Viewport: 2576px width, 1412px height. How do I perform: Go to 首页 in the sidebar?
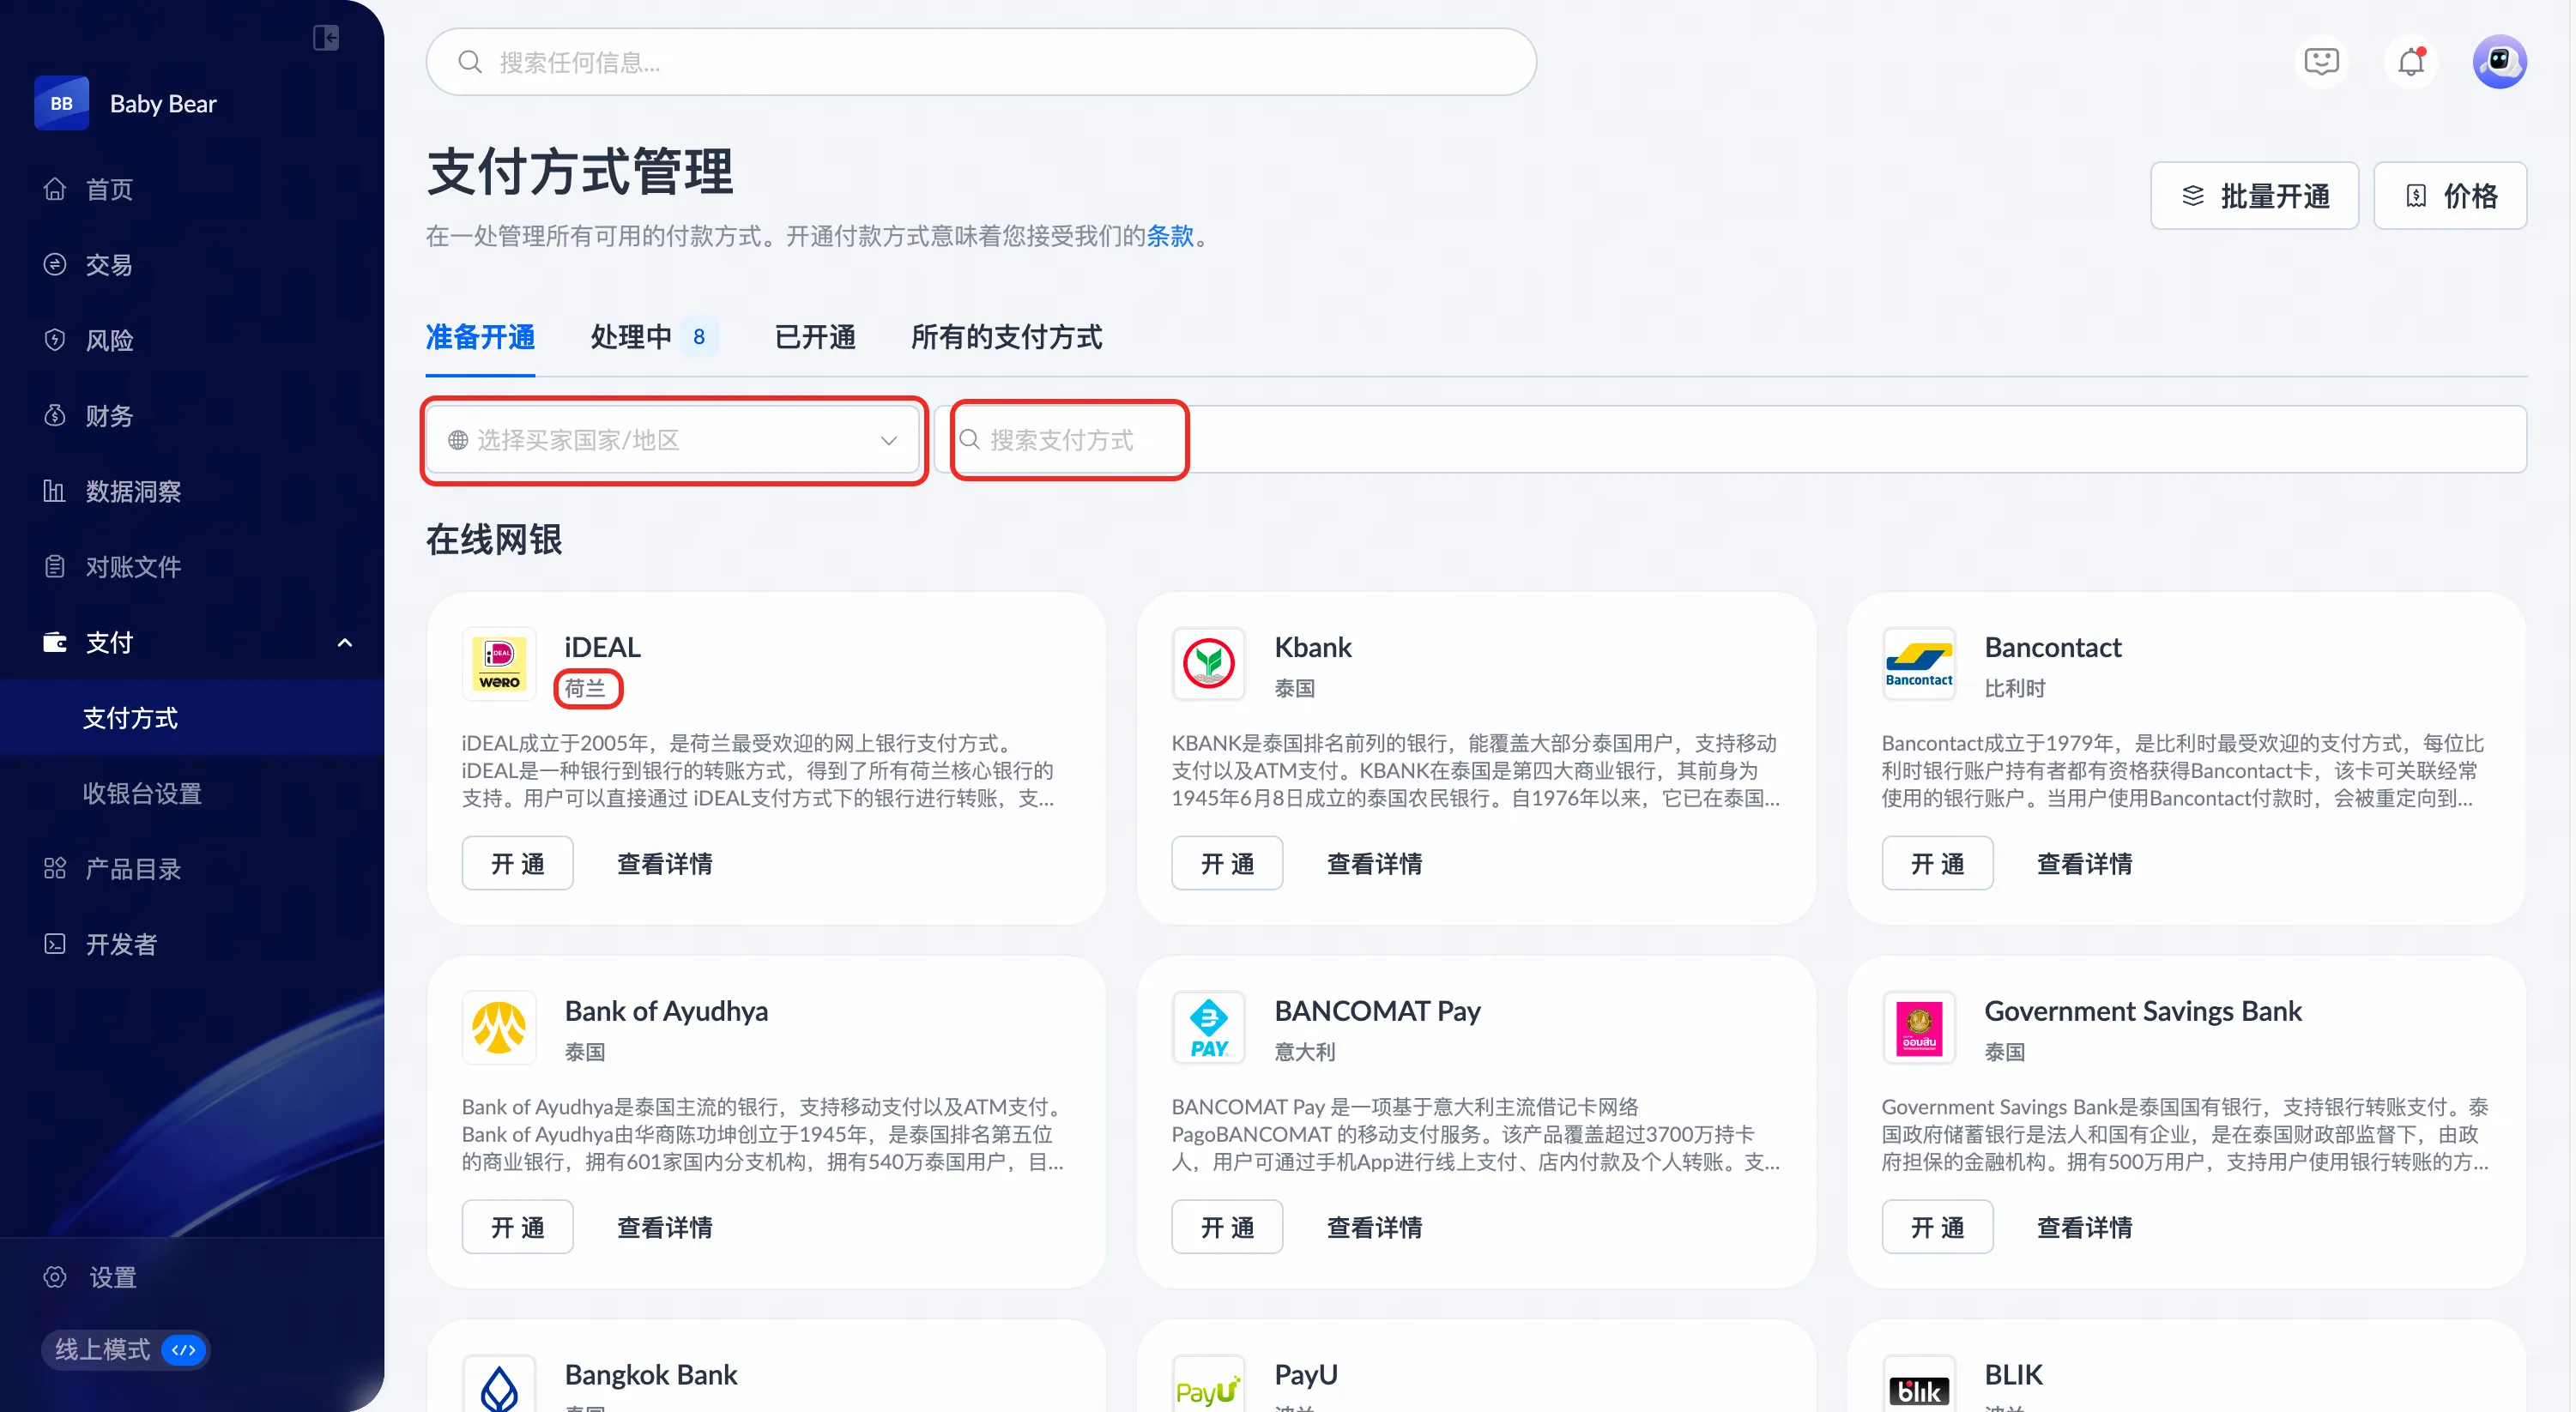click(109, 189)
